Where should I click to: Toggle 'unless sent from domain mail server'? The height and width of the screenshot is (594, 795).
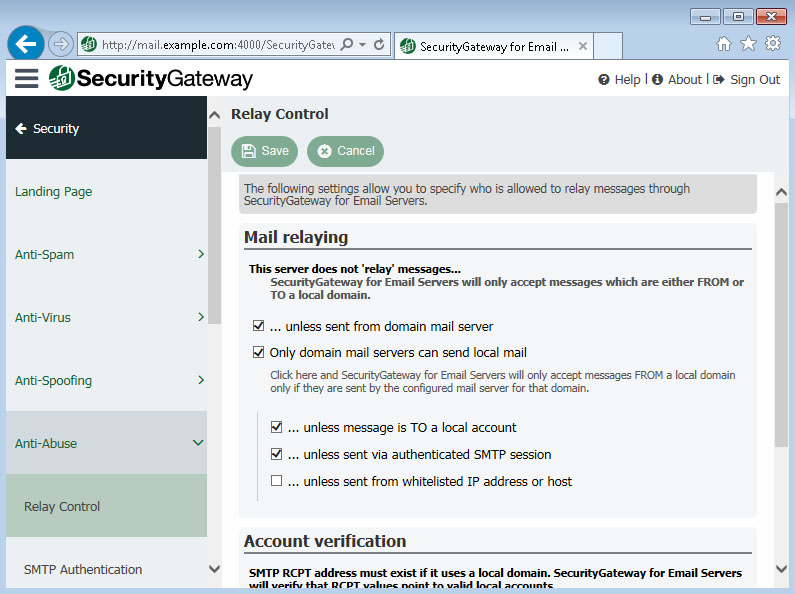[x=258, y=325]
